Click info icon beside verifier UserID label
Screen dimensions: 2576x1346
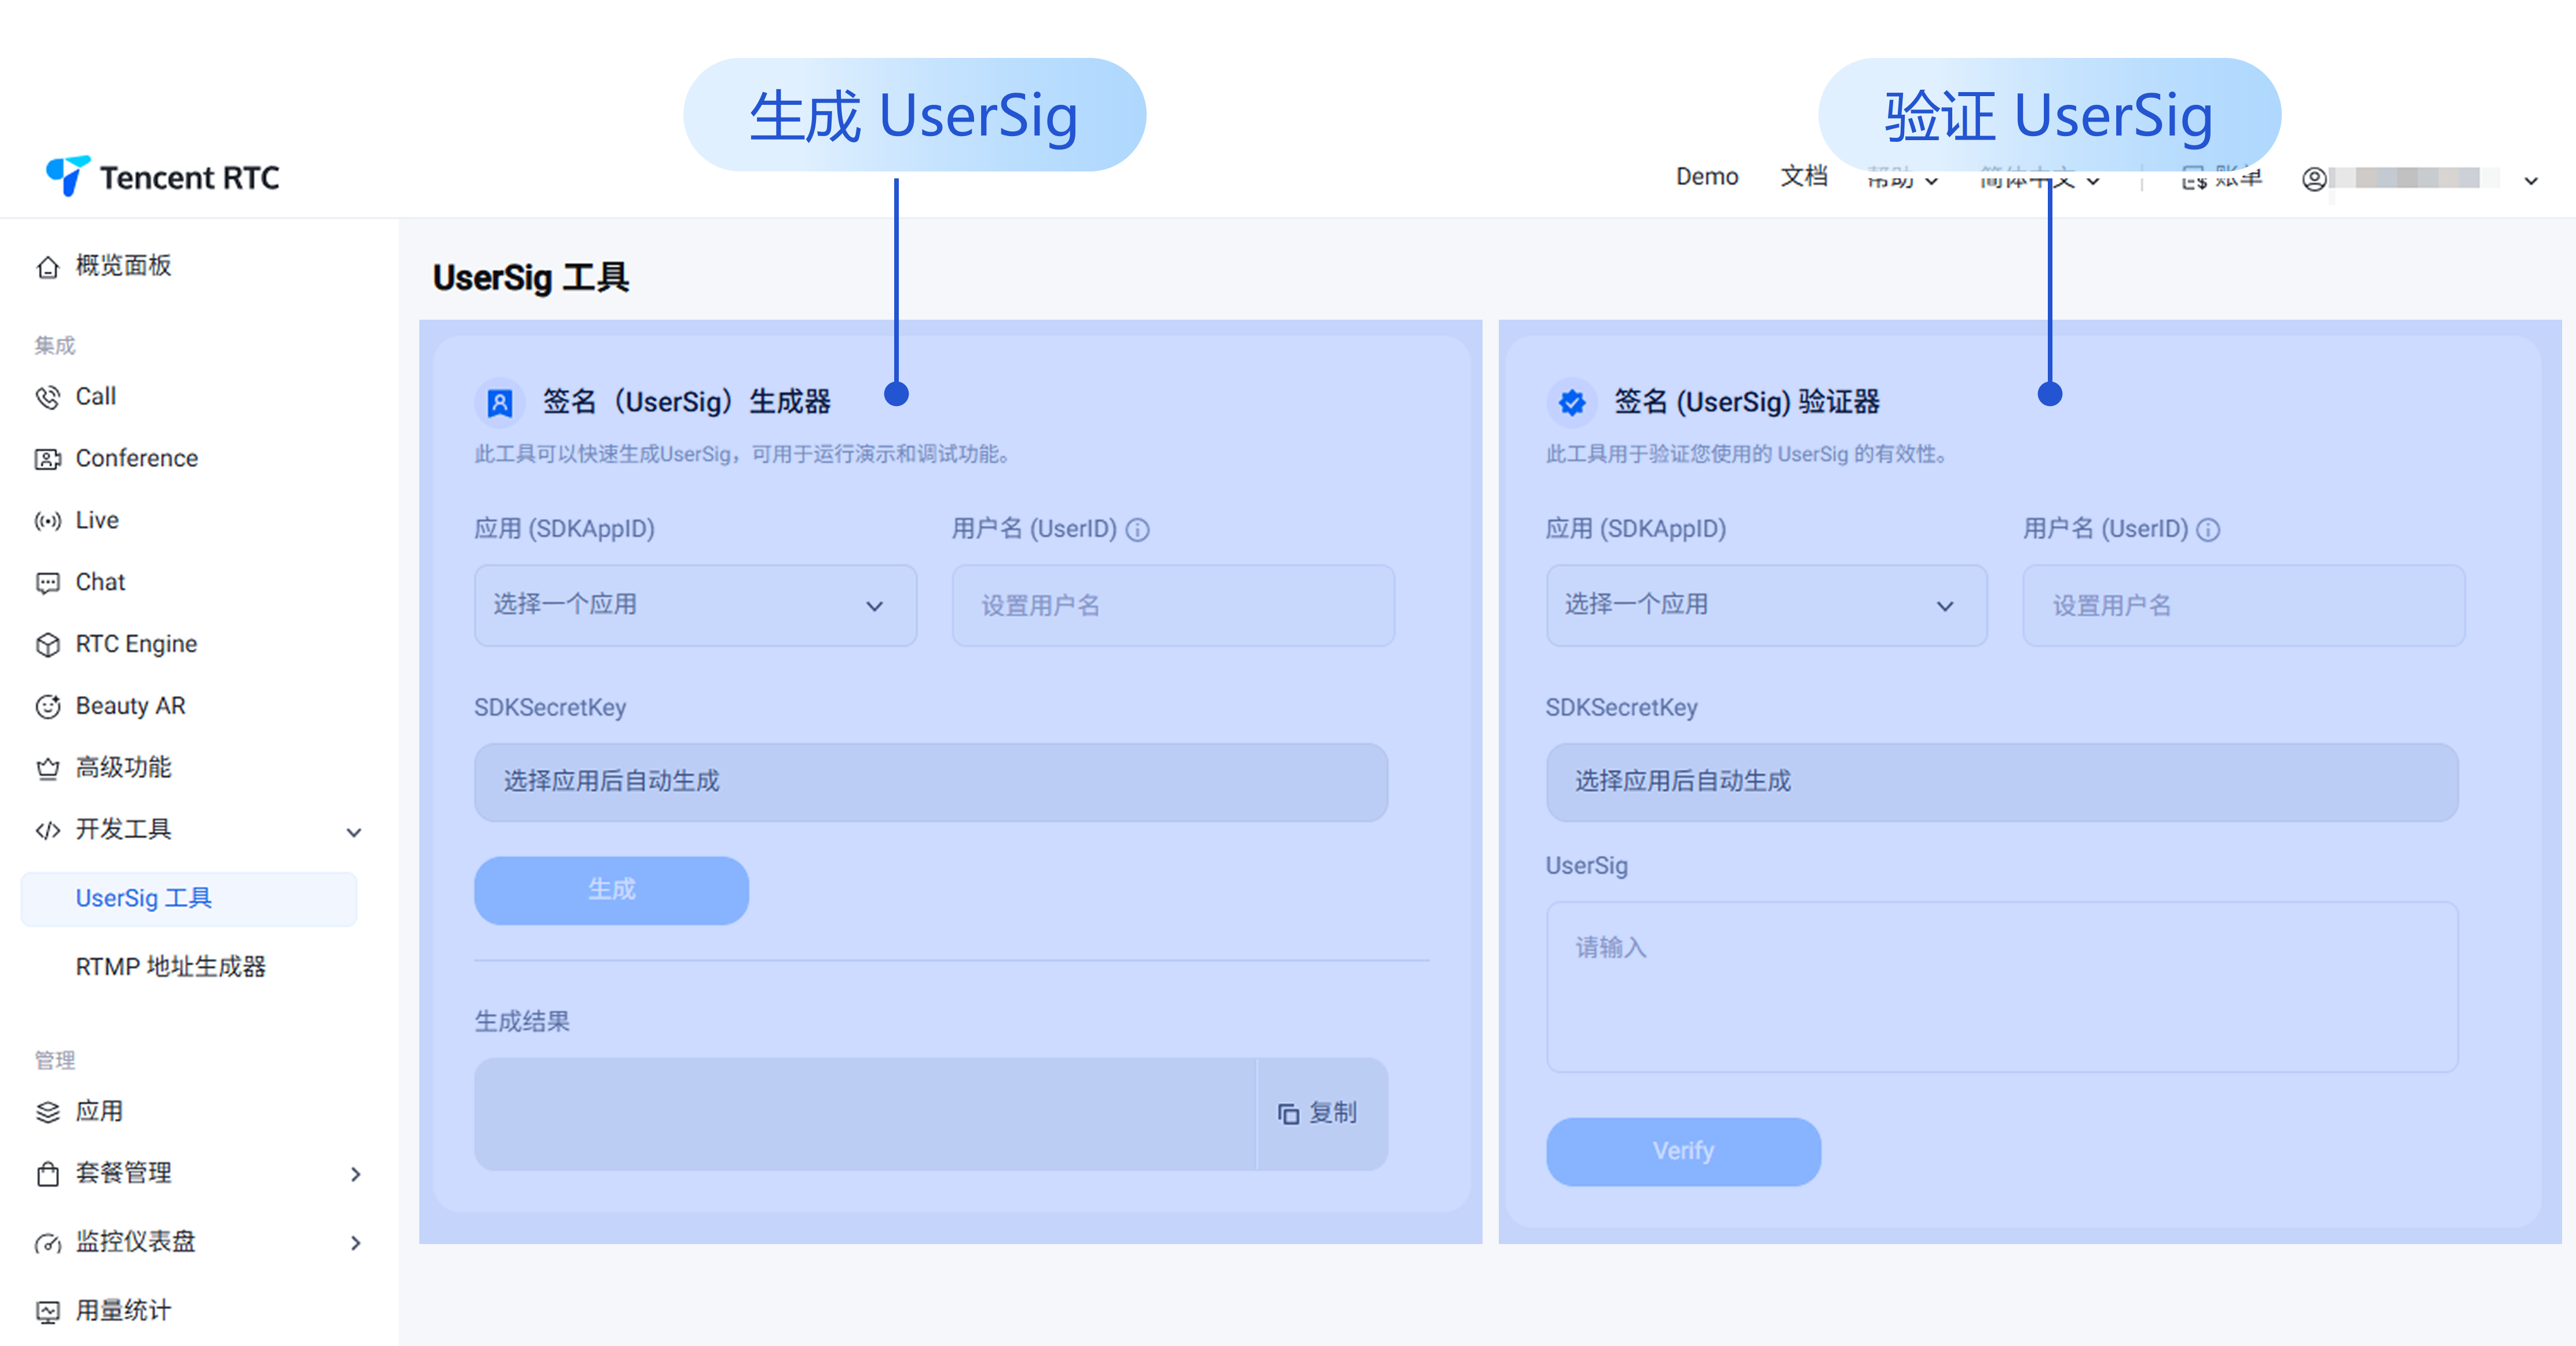tap(2208, 530)
